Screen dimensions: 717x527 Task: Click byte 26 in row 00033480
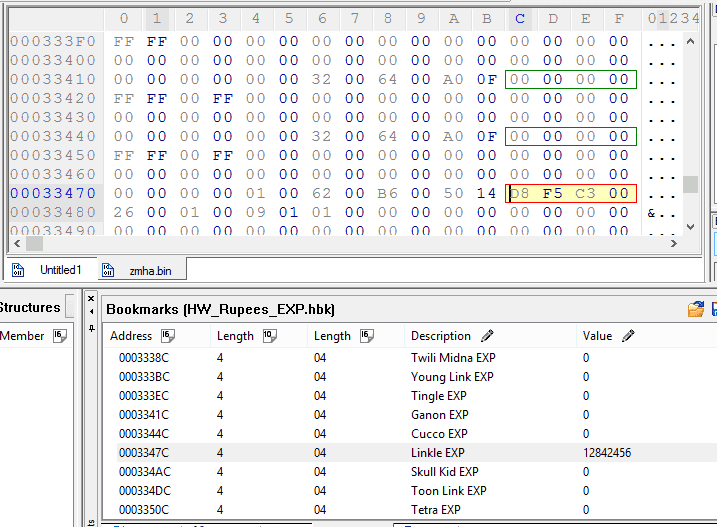123,213
